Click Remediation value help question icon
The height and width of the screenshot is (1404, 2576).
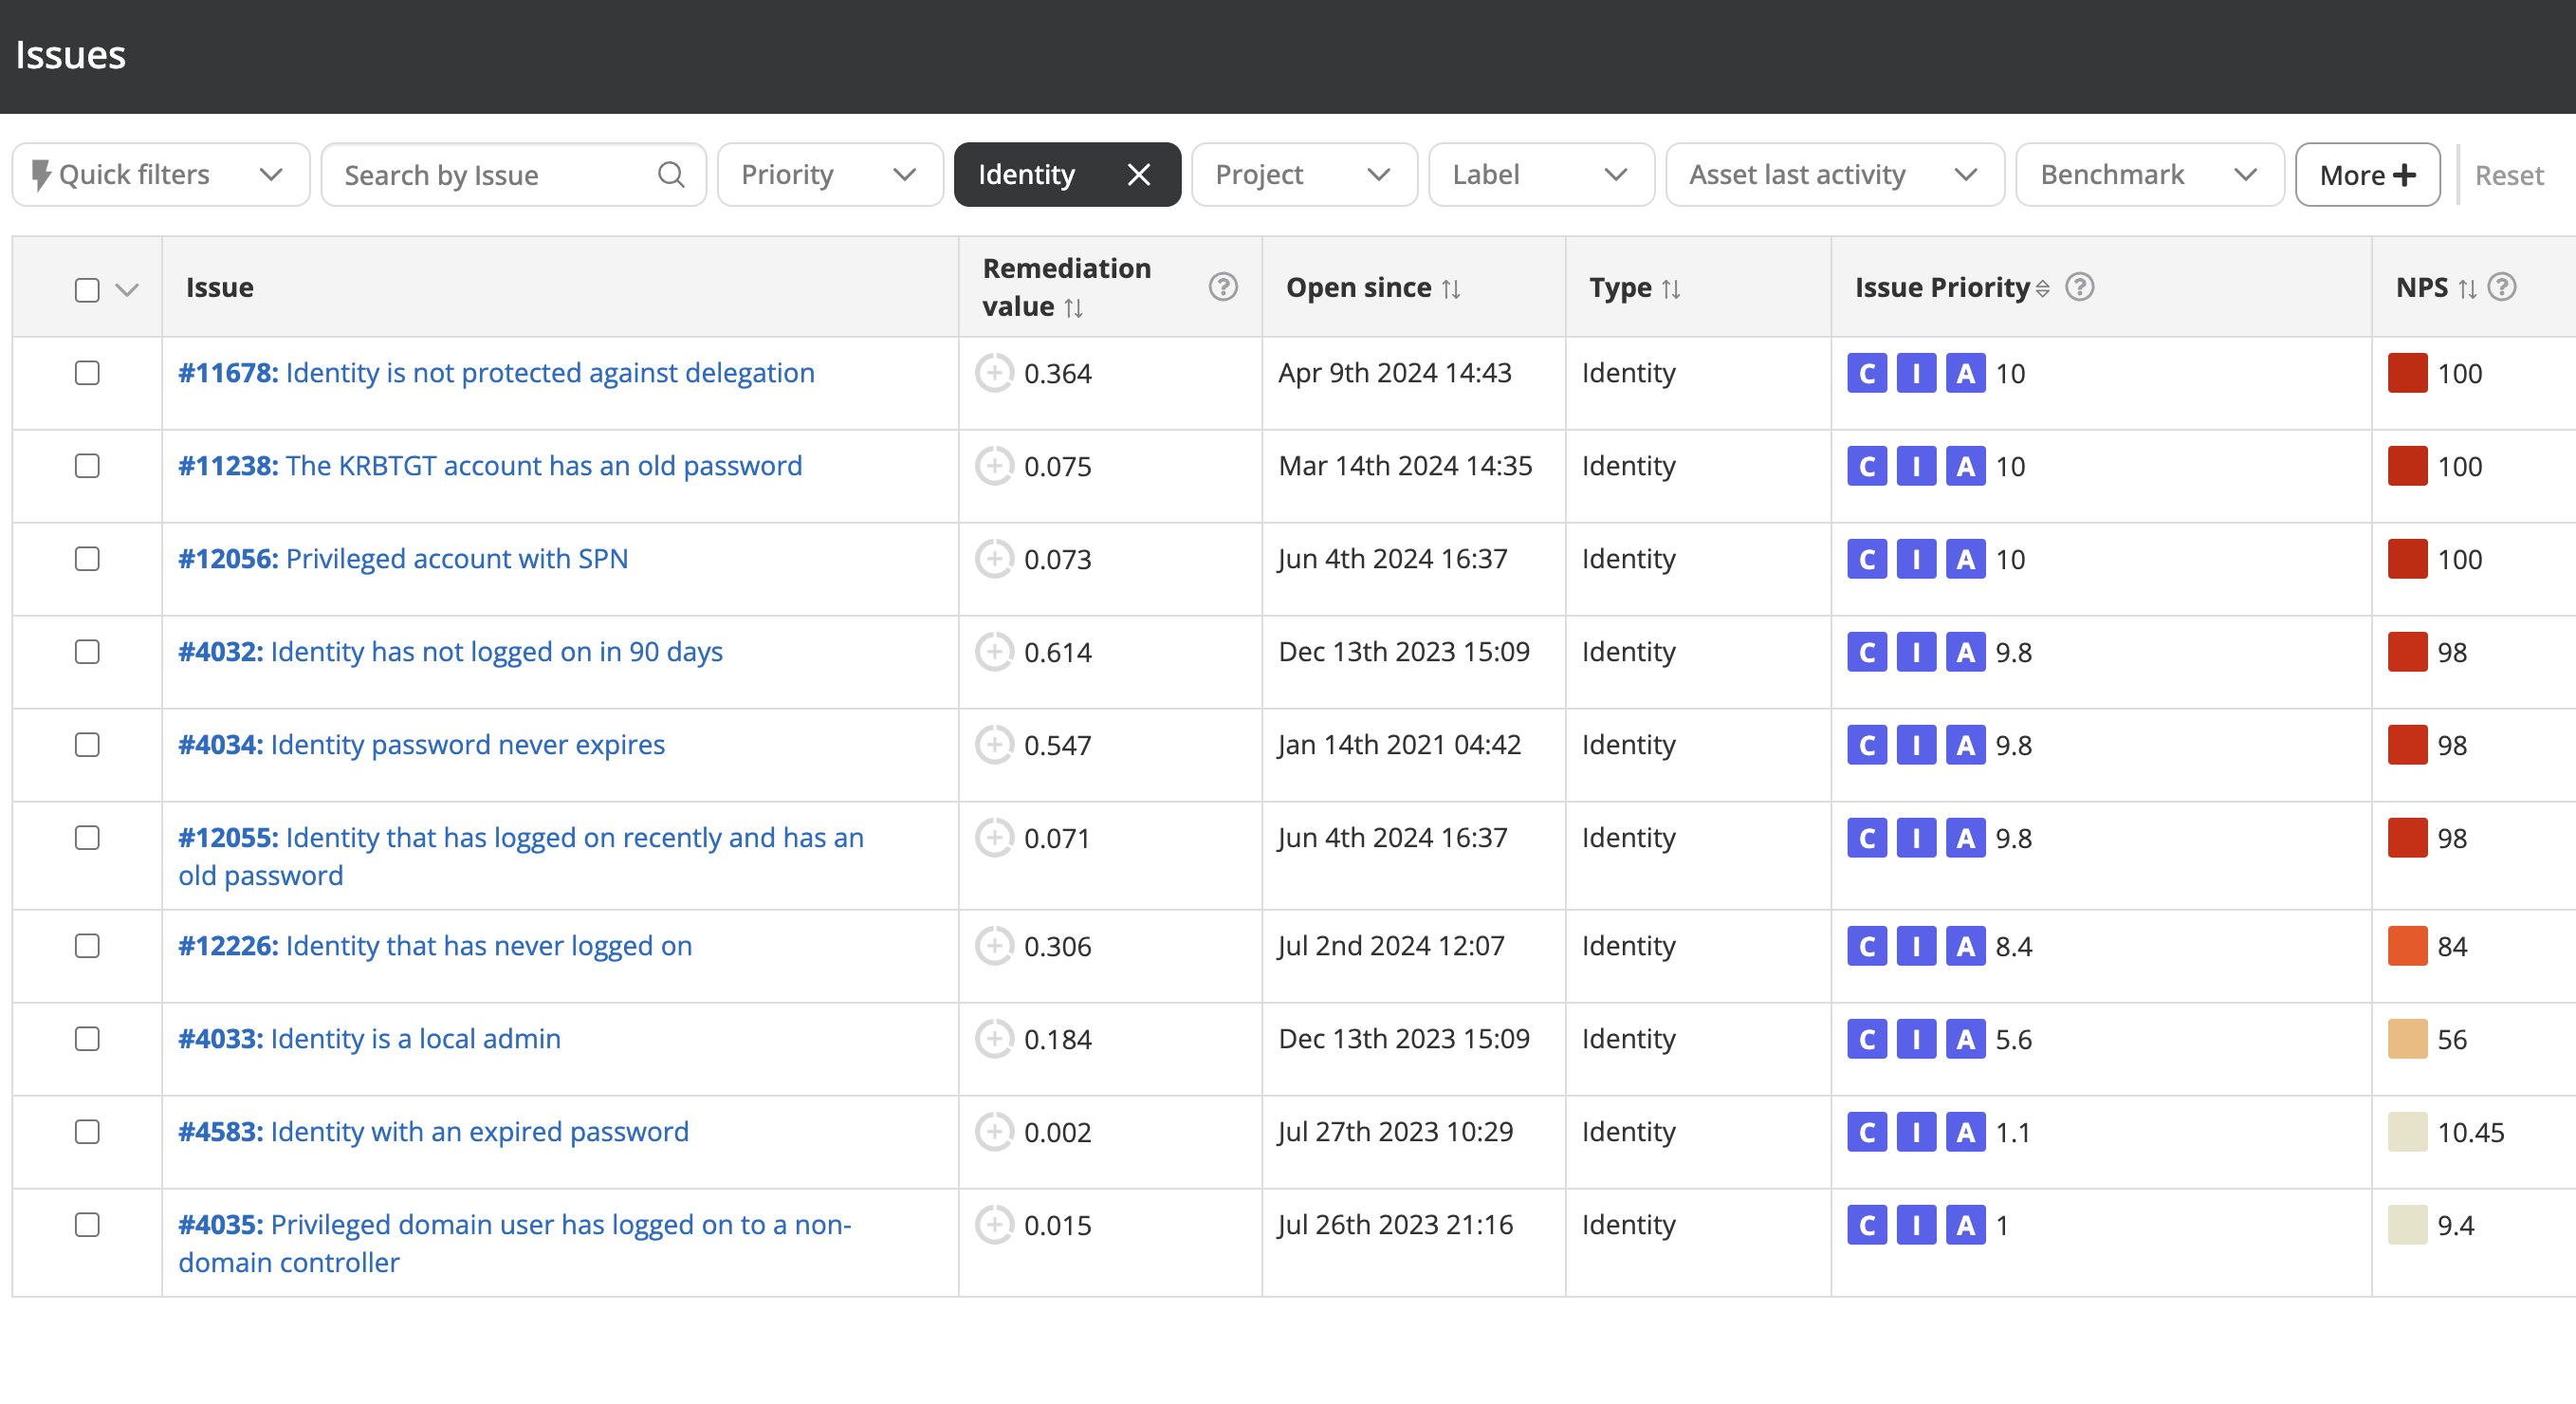coord(1222,287)
